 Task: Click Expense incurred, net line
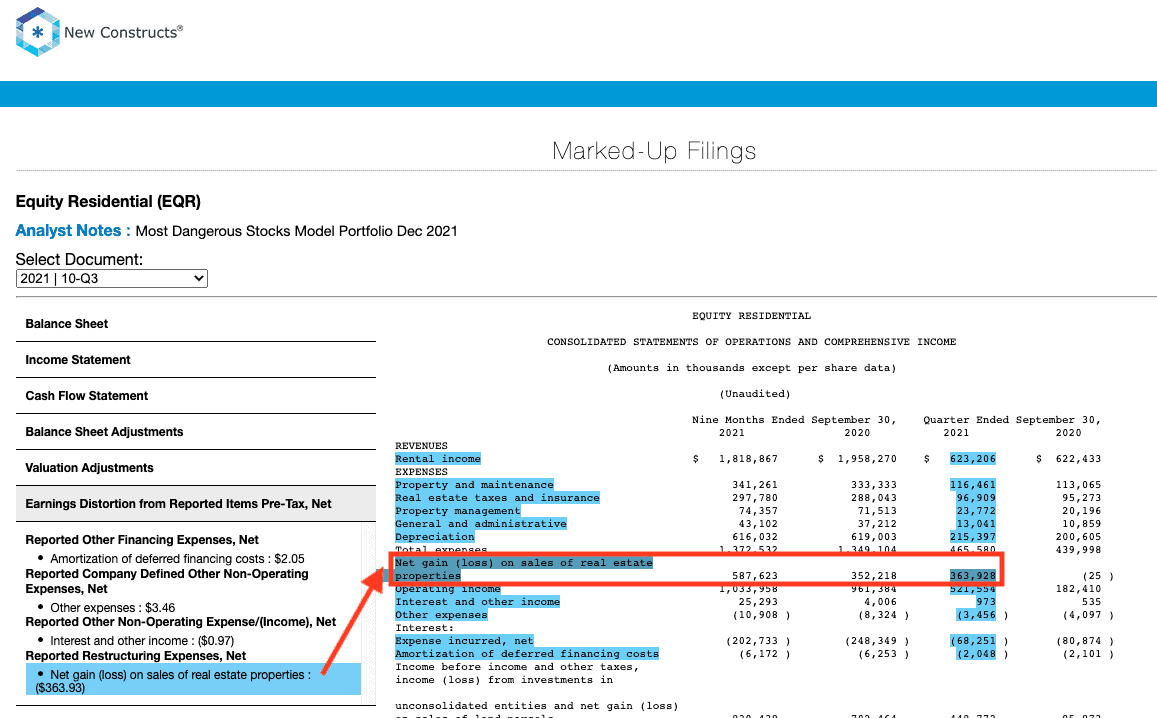pyautogui.click(x=464, y=641)
